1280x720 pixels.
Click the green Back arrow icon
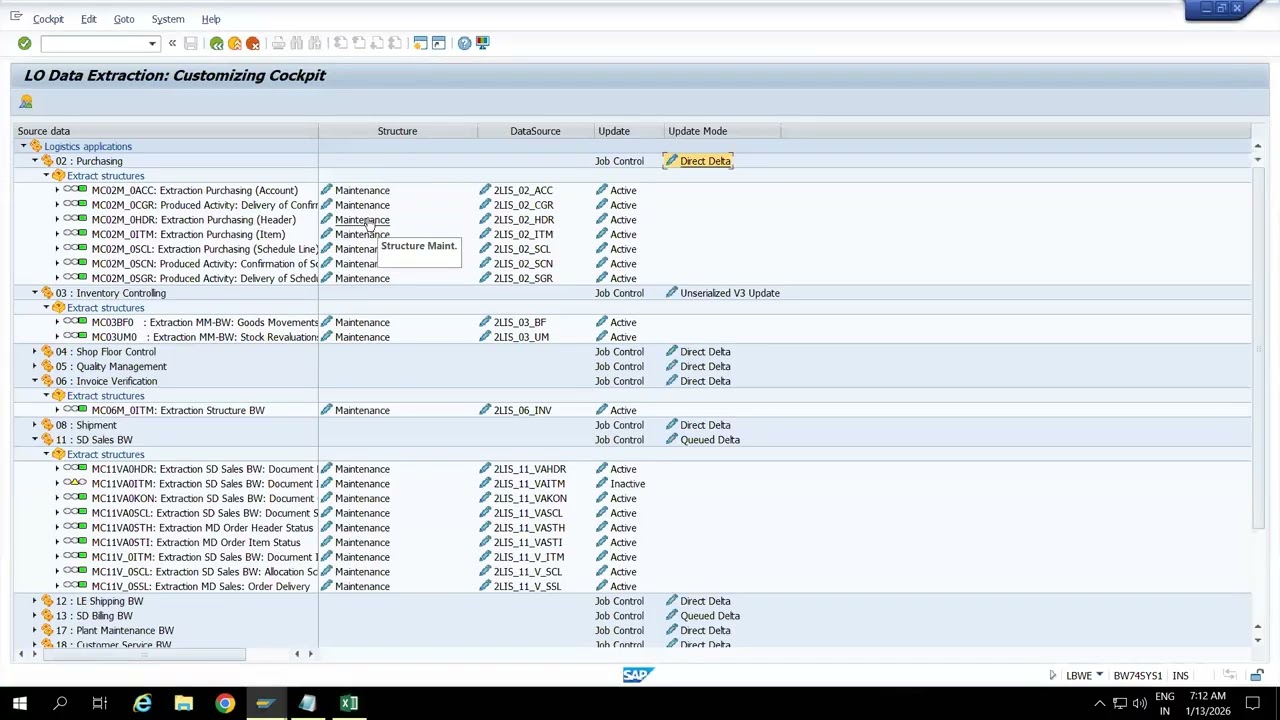pos(216,43)
